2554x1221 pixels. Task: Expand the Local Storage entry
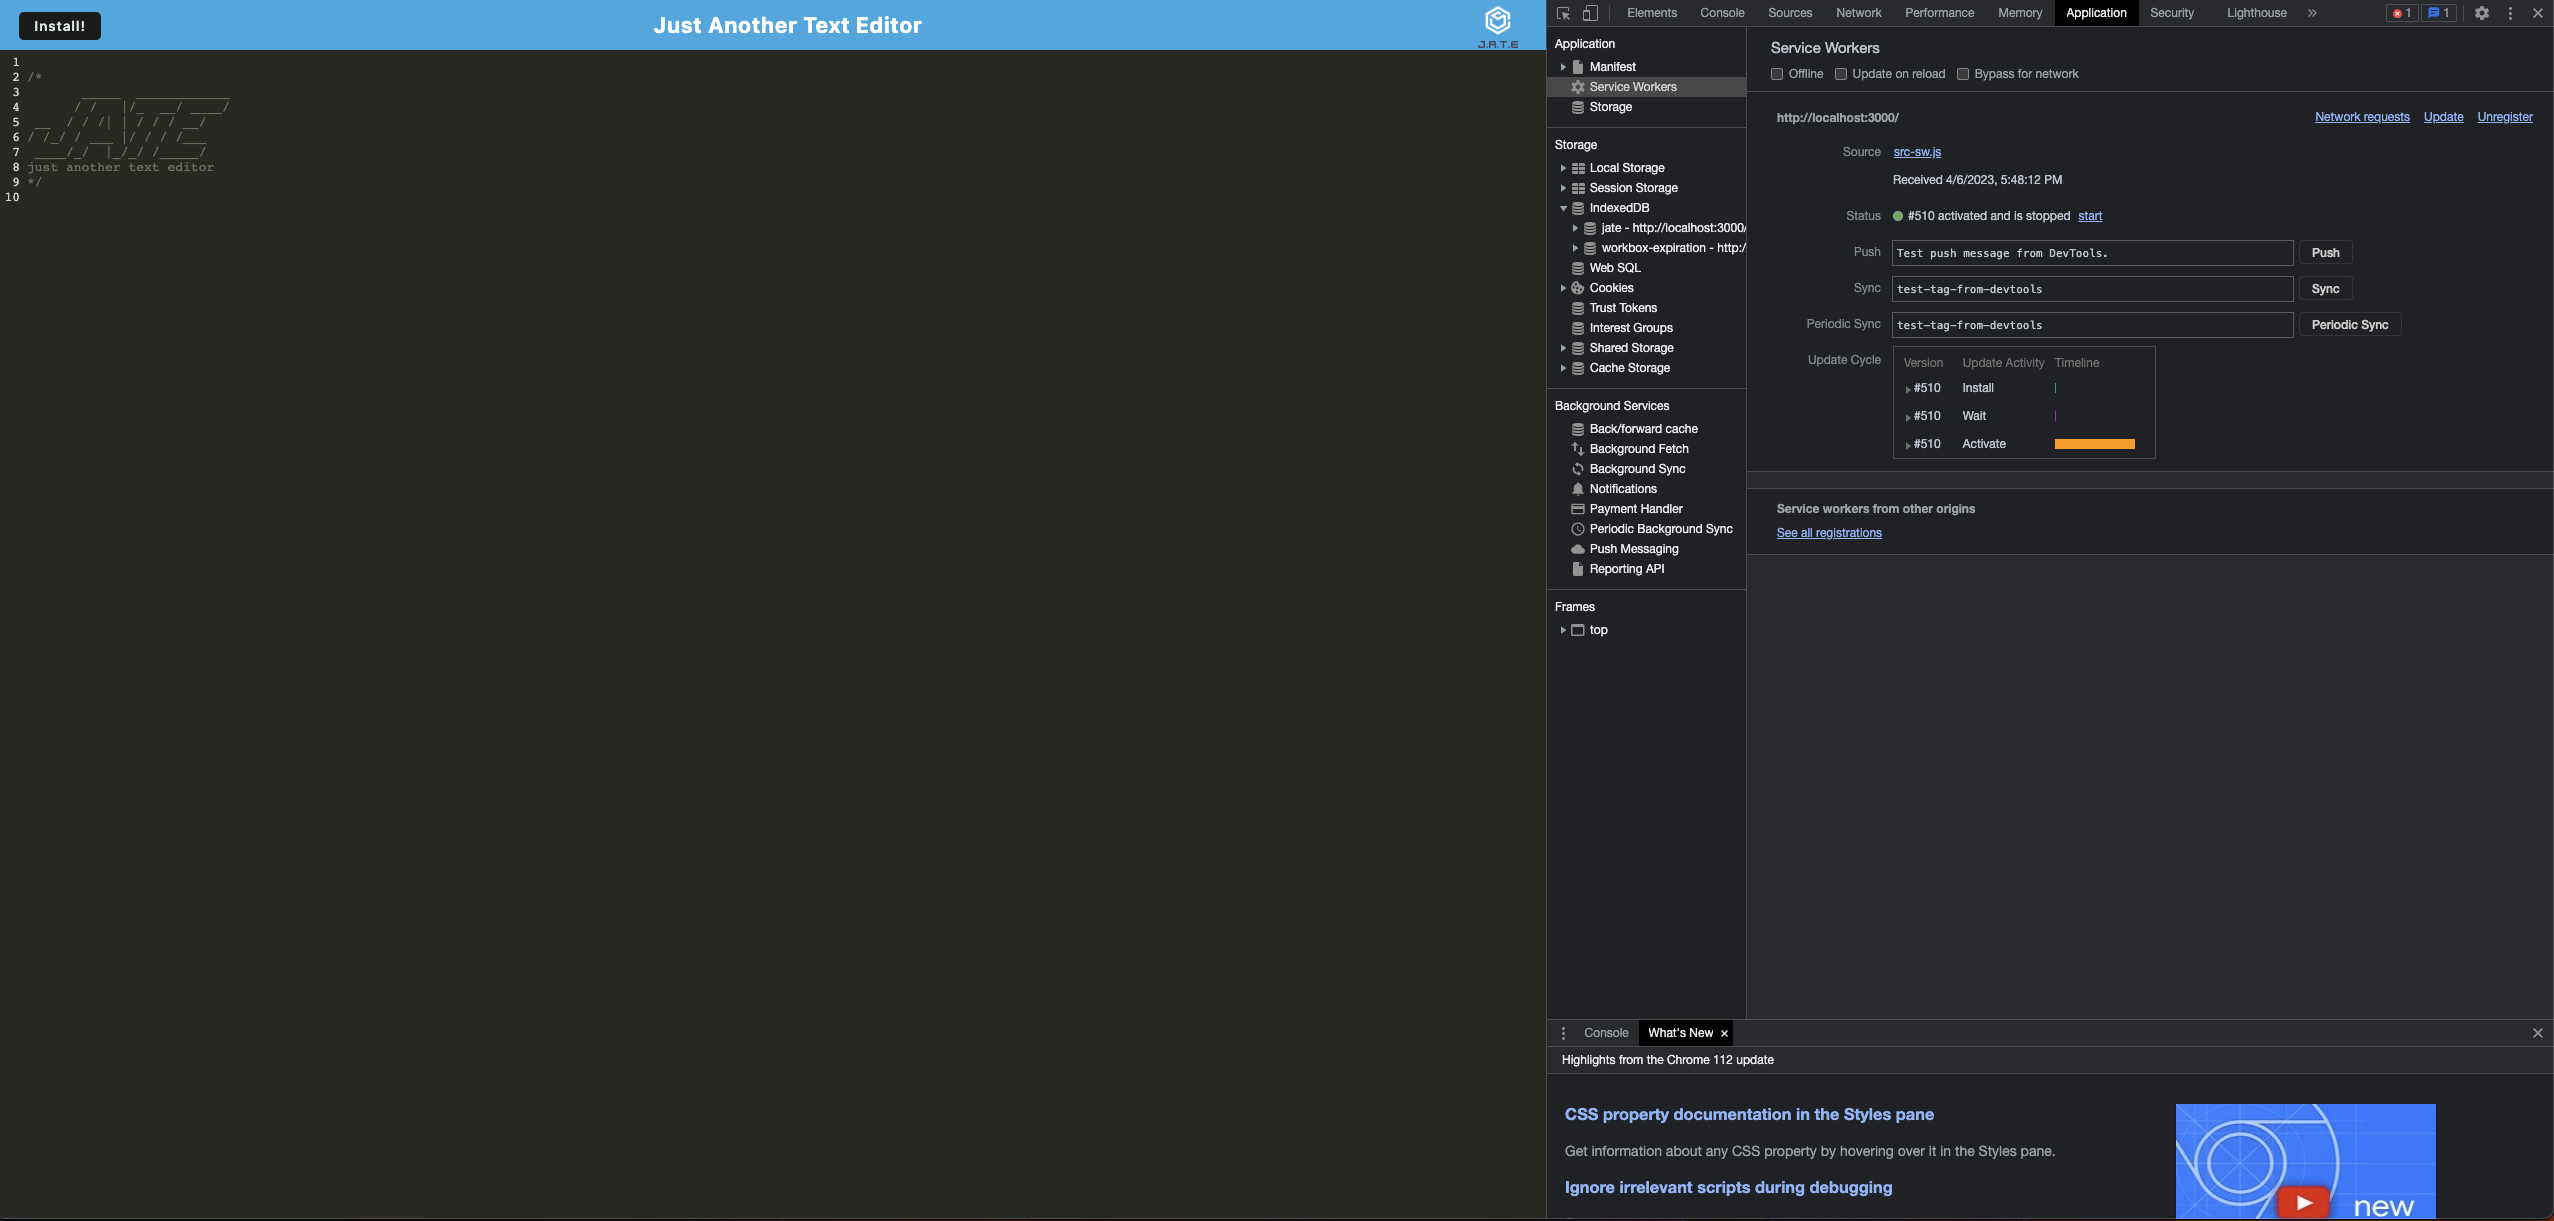1564,167
